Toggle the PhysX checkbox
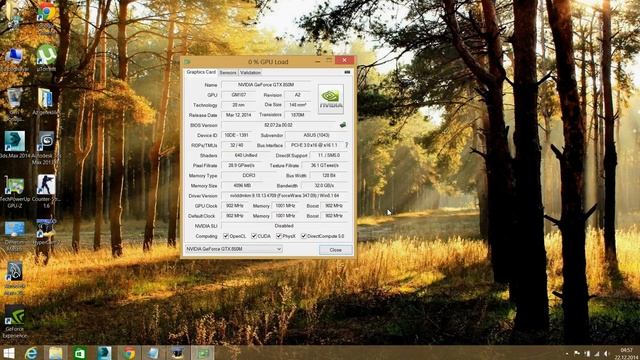Screen dimensions: 640x360 coord(279,236)
